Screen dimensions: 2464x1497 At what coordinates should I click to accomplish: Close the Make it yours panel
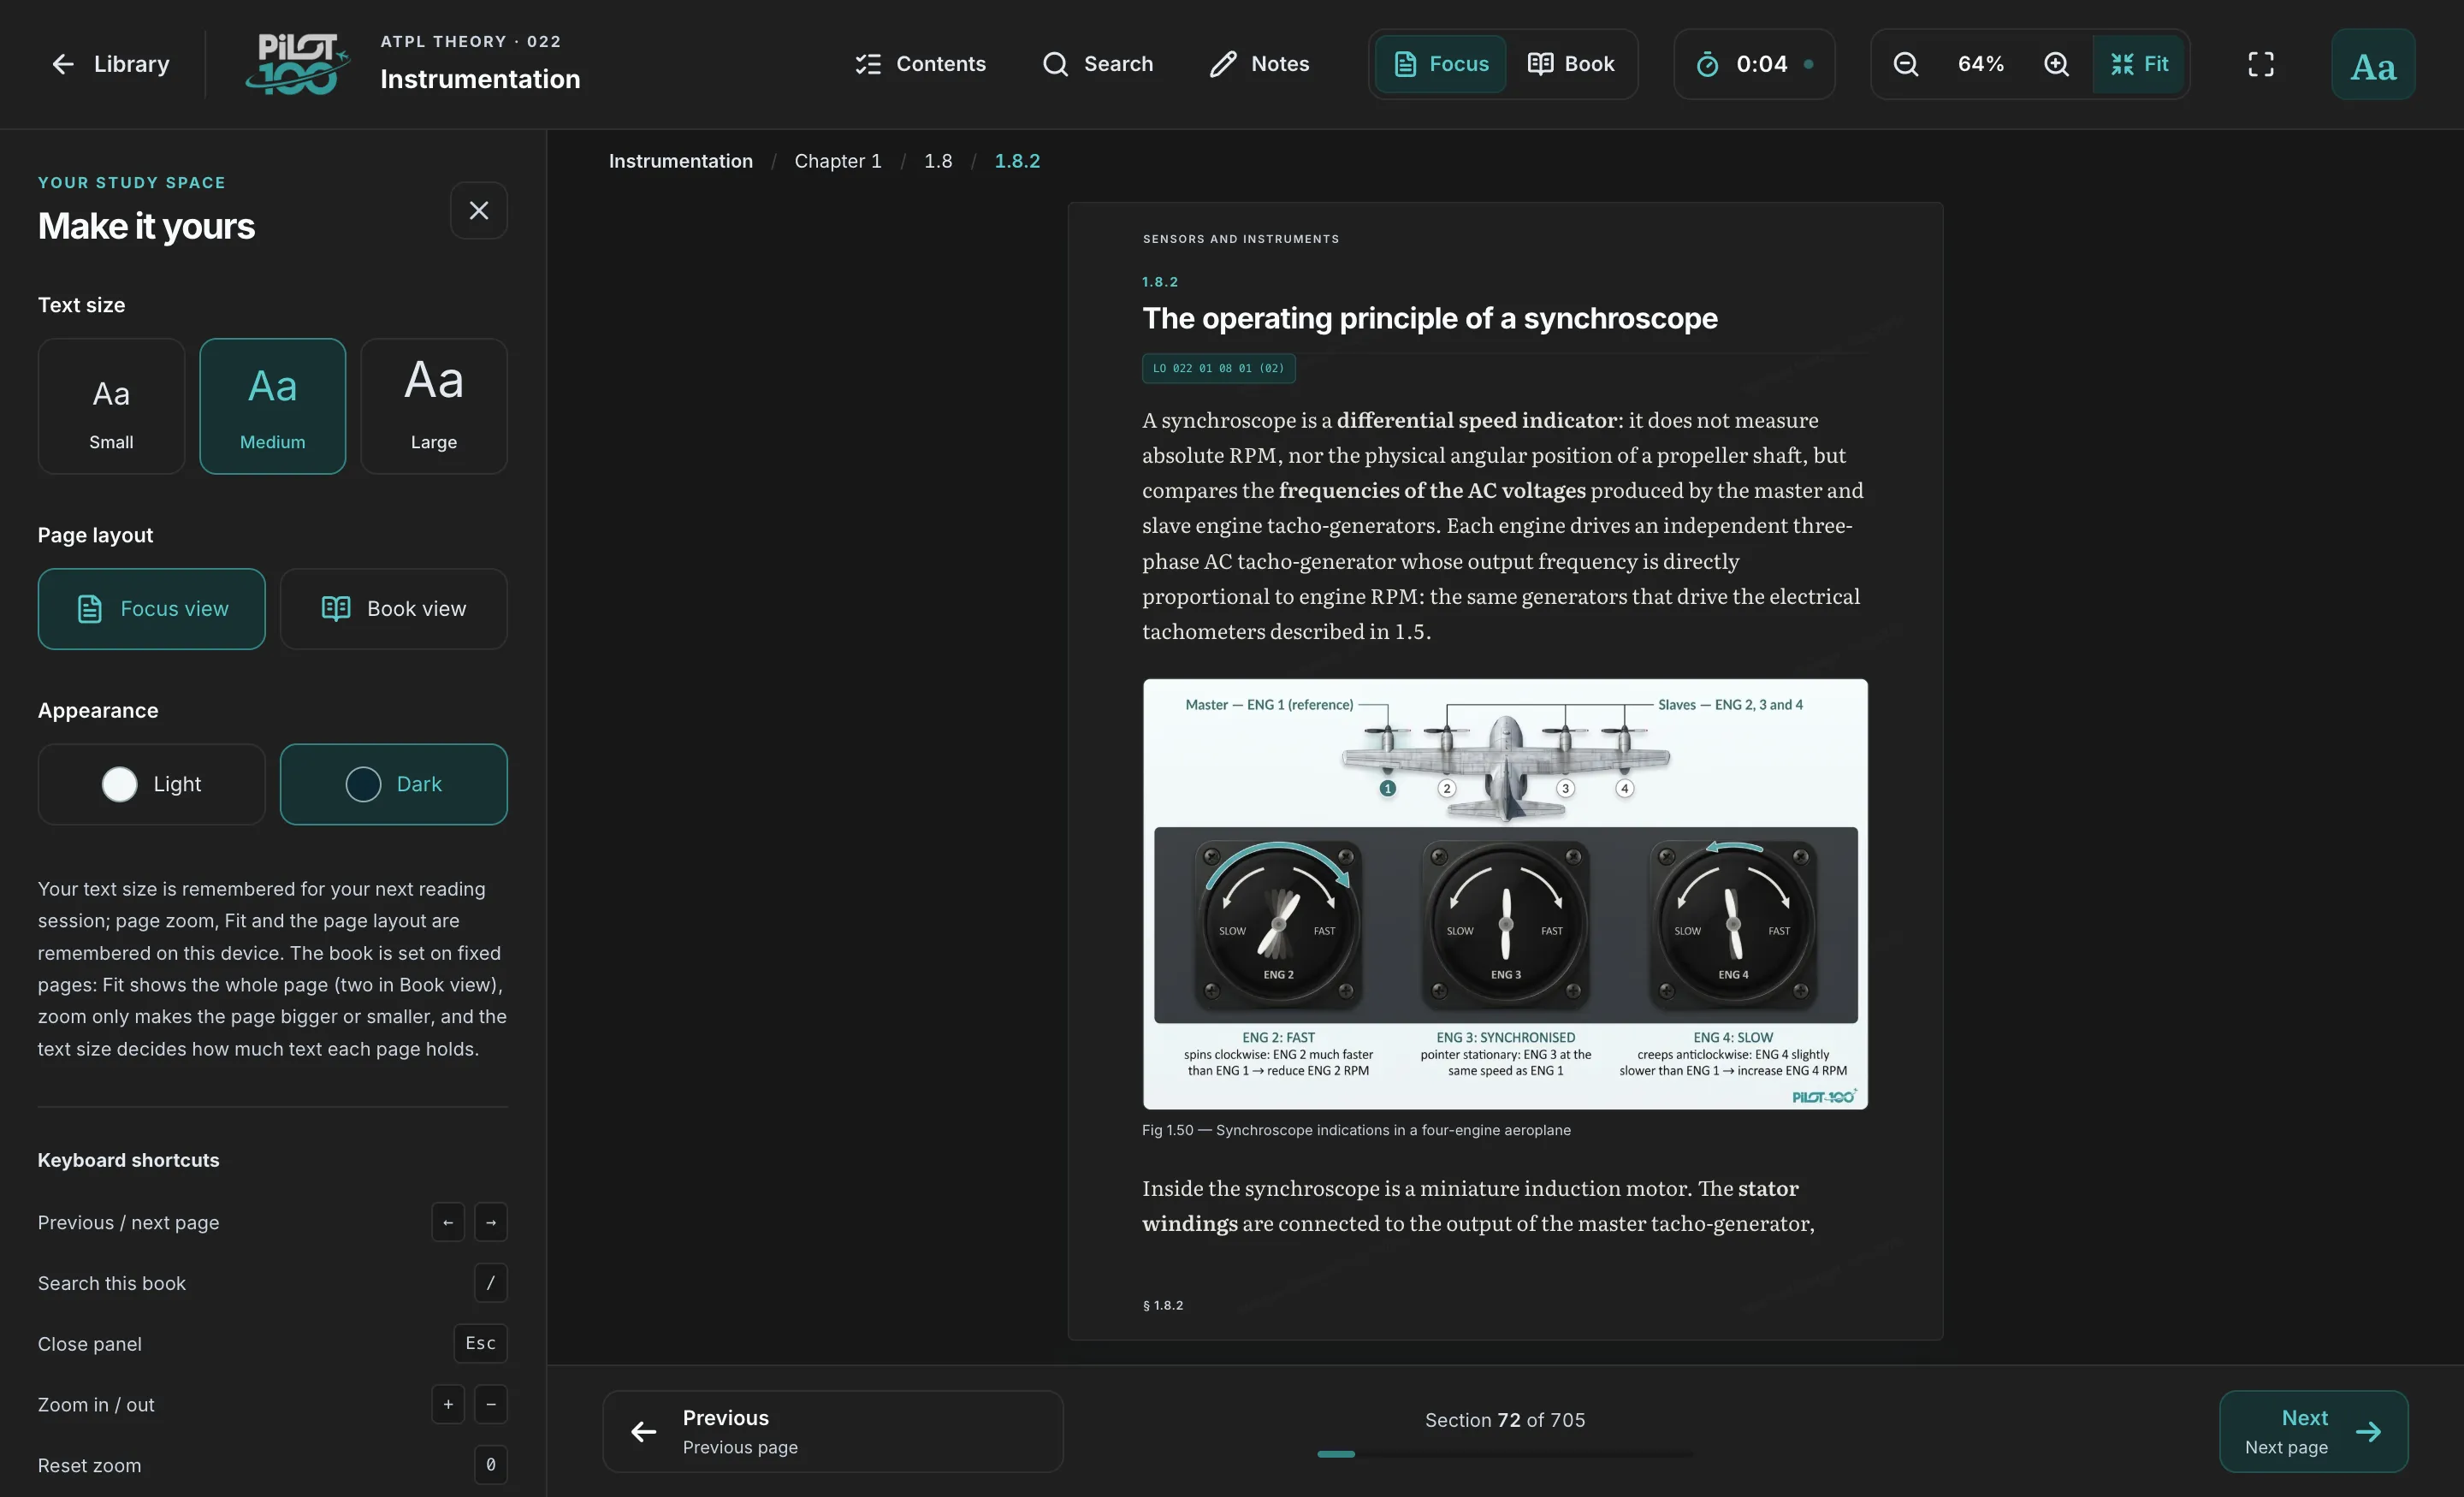479,210
